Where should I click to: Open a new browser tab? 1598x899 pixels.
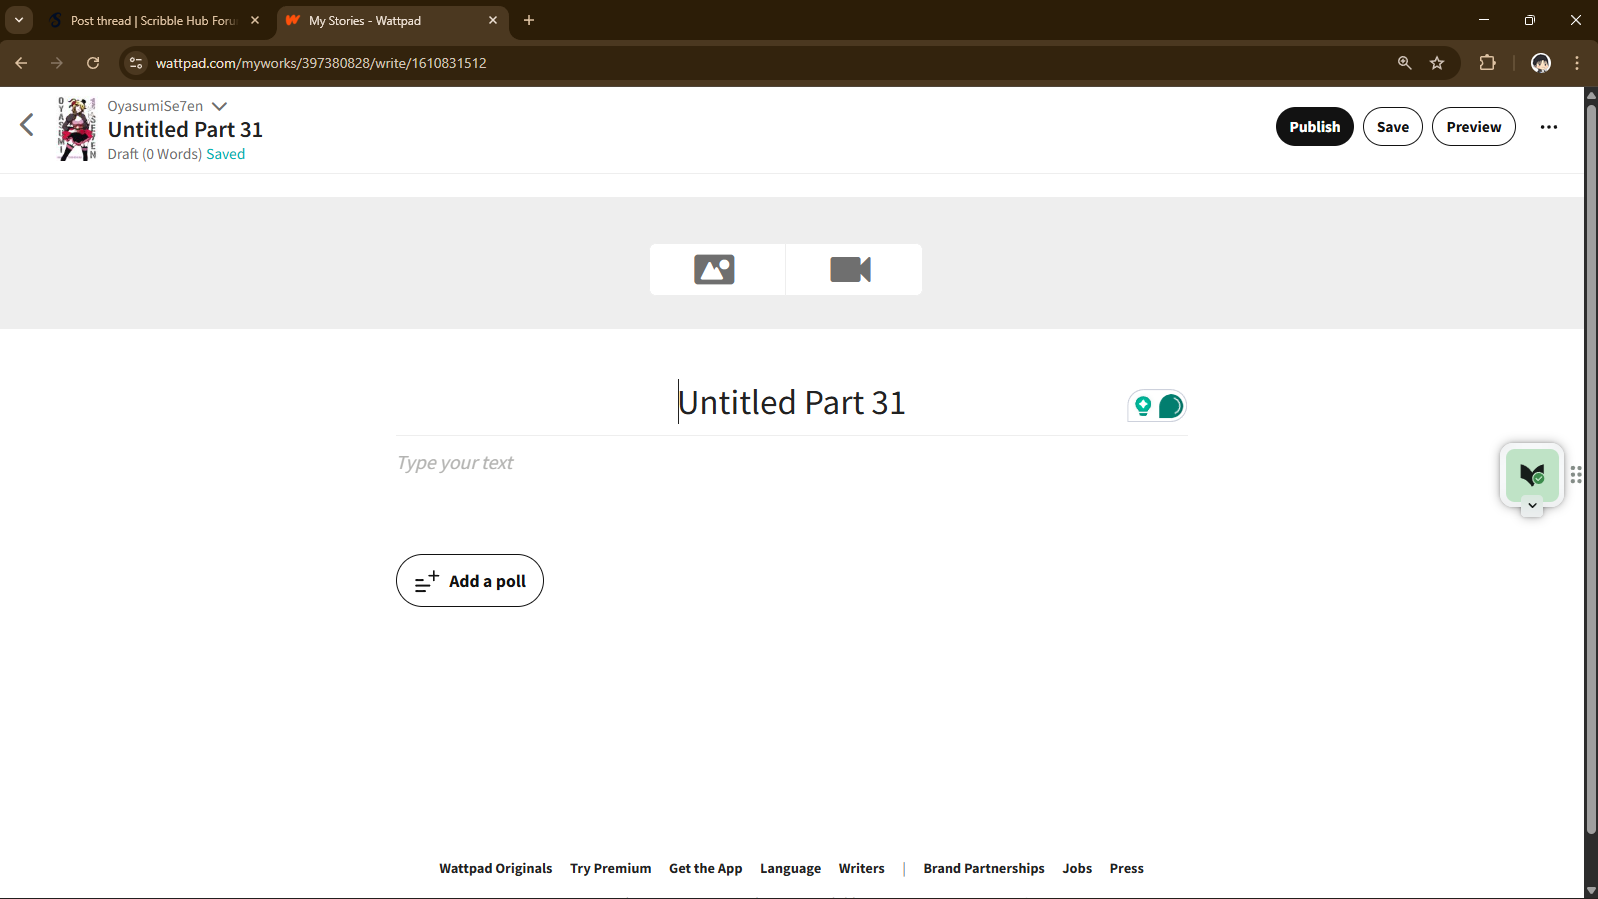(529, 20)
